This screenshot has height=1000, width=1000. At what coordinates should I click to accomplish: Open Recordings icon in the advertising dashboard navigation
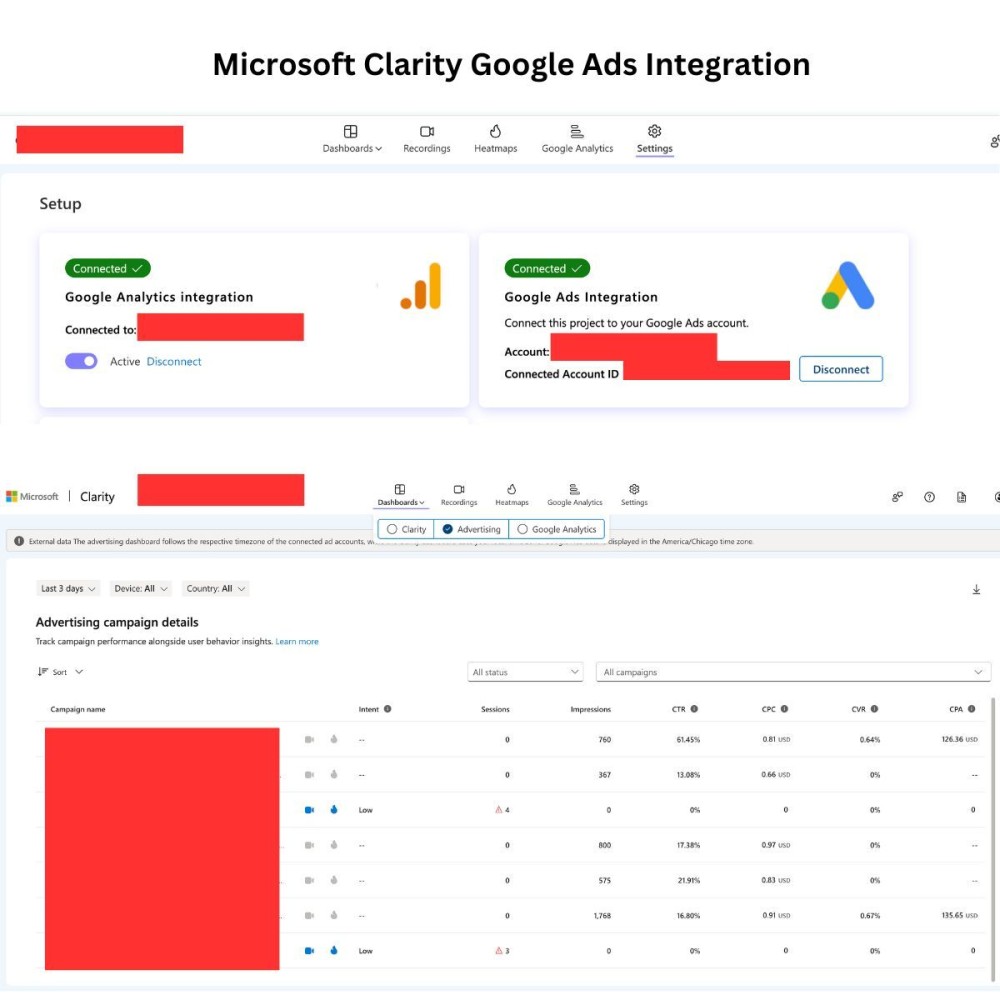click(x=459, y=489)
